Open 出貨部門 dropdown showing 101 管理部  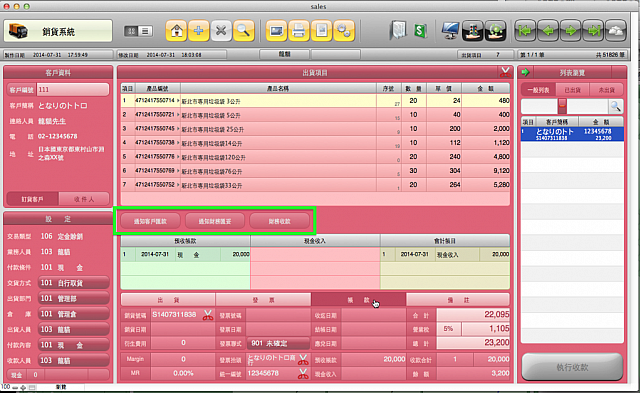[73, 298]
